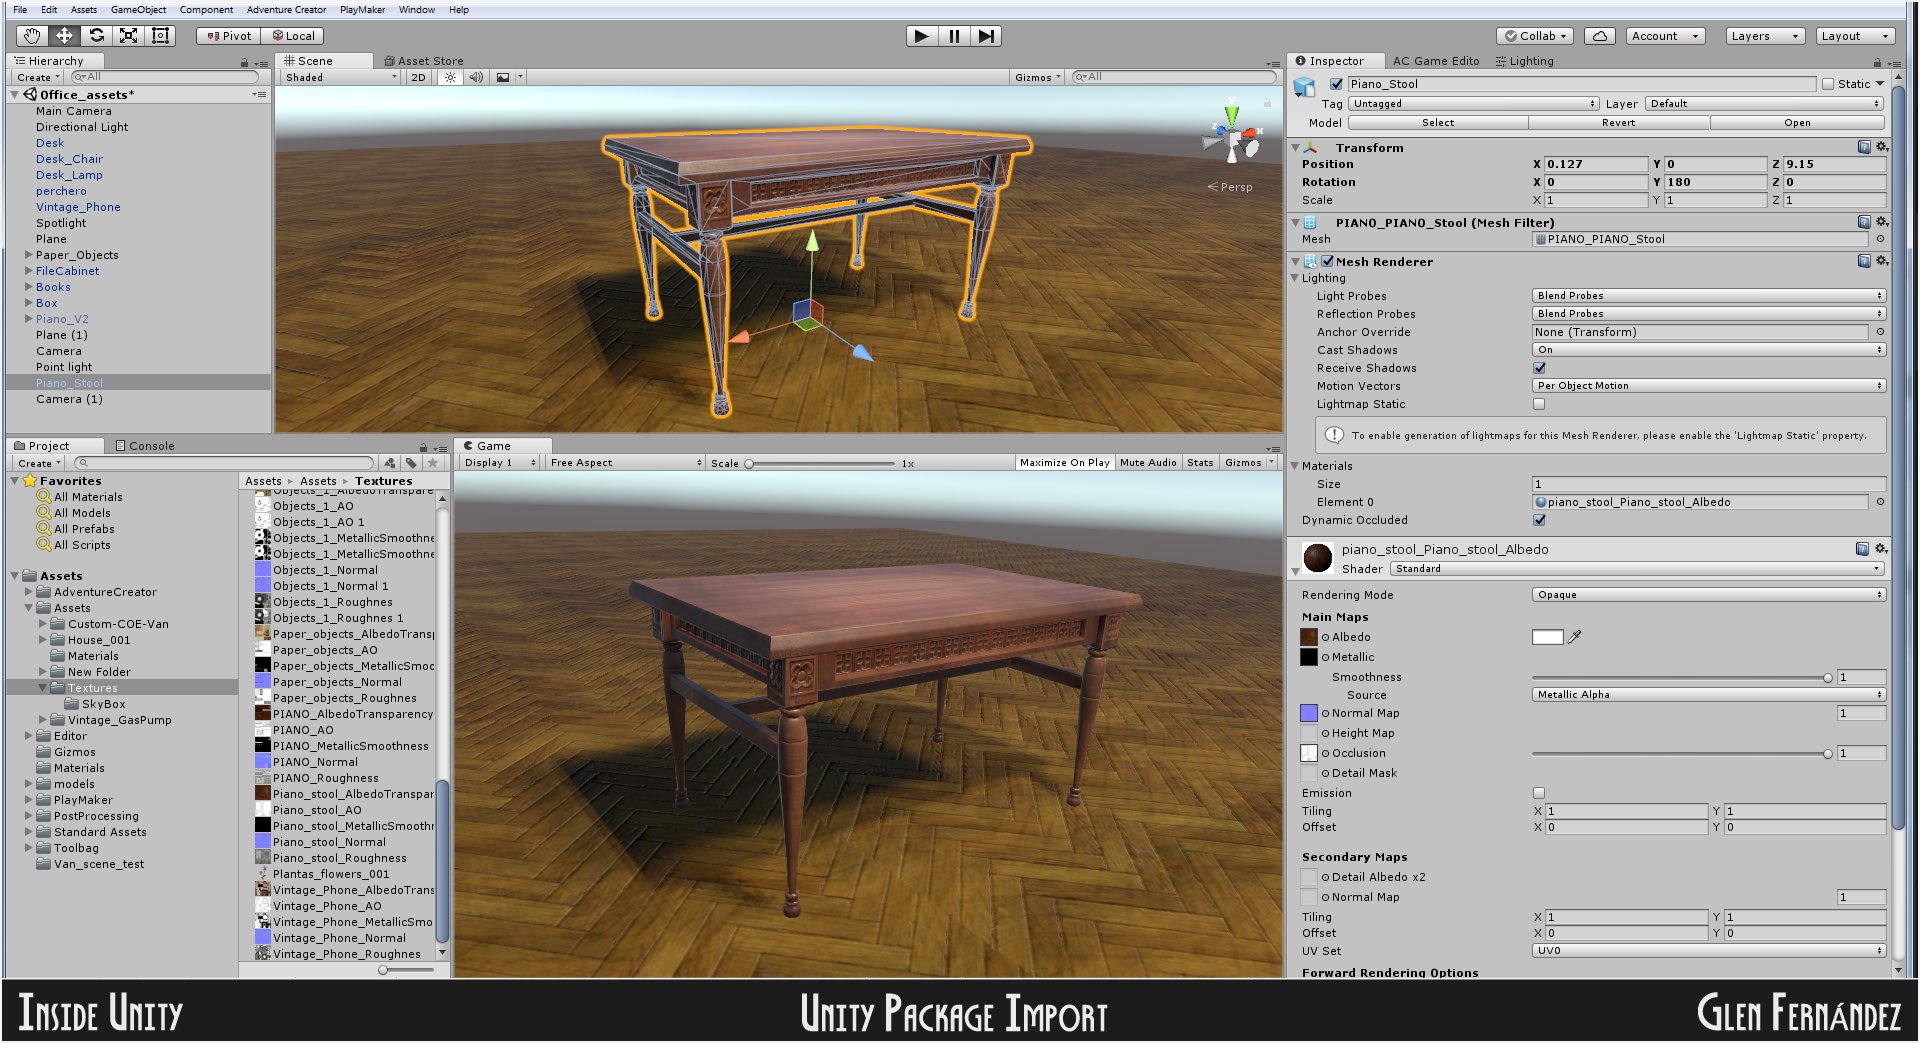Open Cast Shadows dropdown

pyautogui.click(x=1709, y=350)
